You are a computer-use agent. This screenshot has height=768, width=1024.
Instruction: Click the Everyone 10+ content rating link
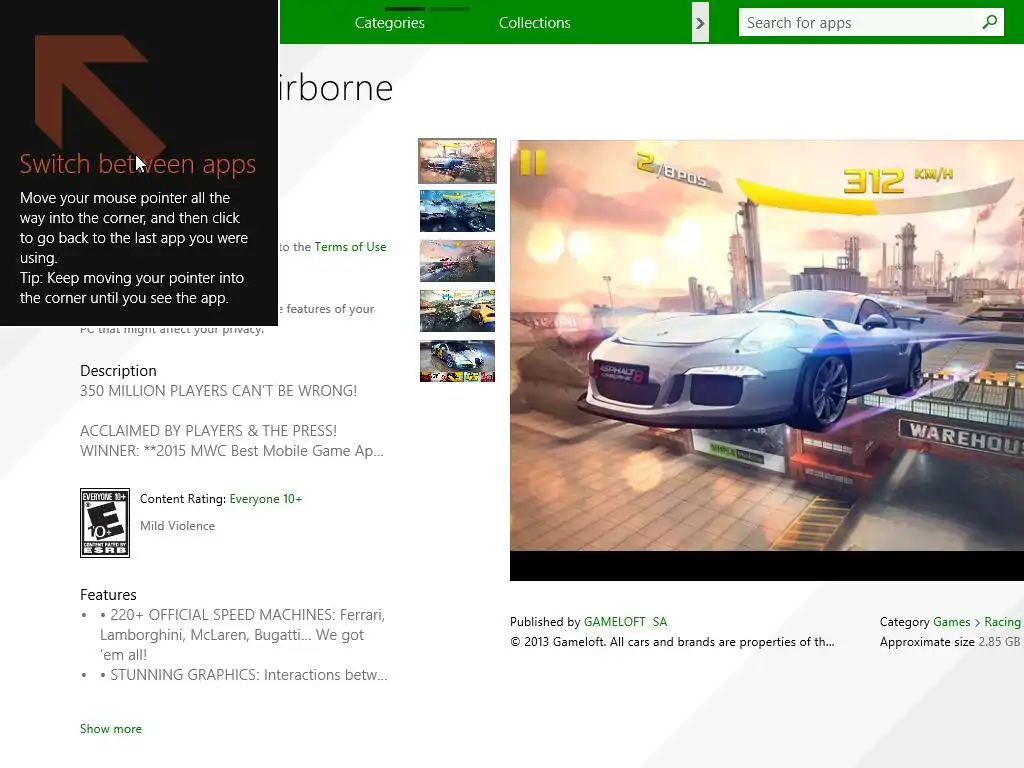[266, 499]
